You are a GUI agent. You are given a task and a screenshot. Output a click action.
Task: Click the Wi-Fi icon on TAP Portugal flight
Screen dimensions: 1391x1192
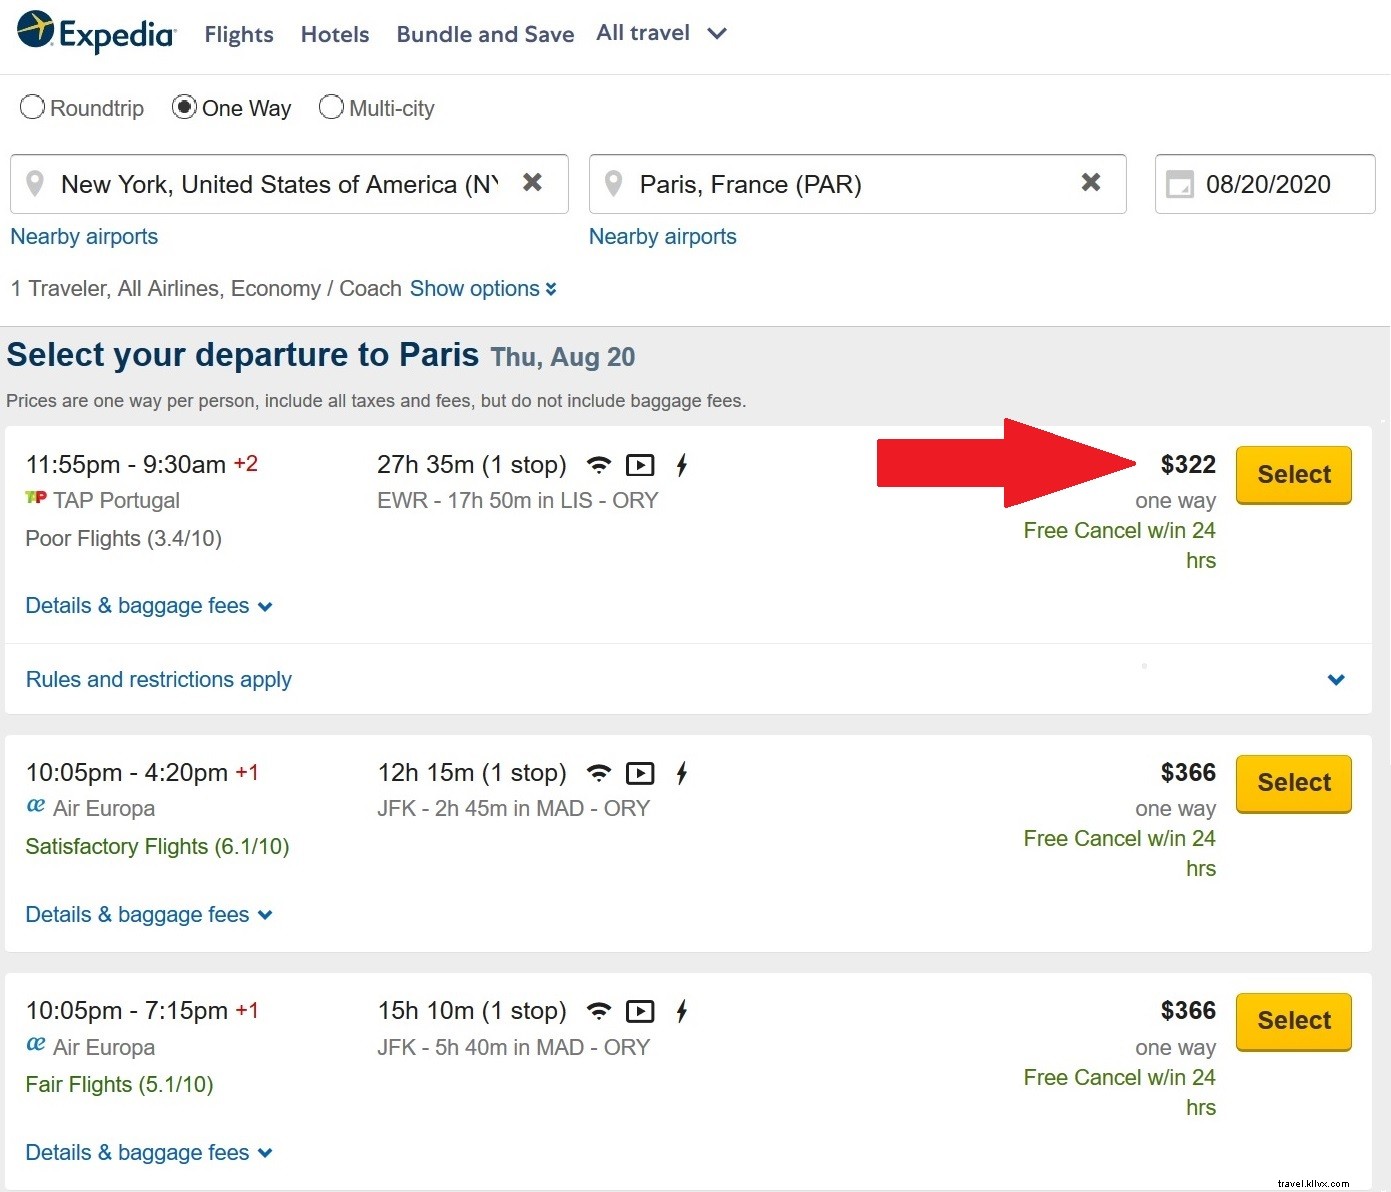click(x=598, y=464)
